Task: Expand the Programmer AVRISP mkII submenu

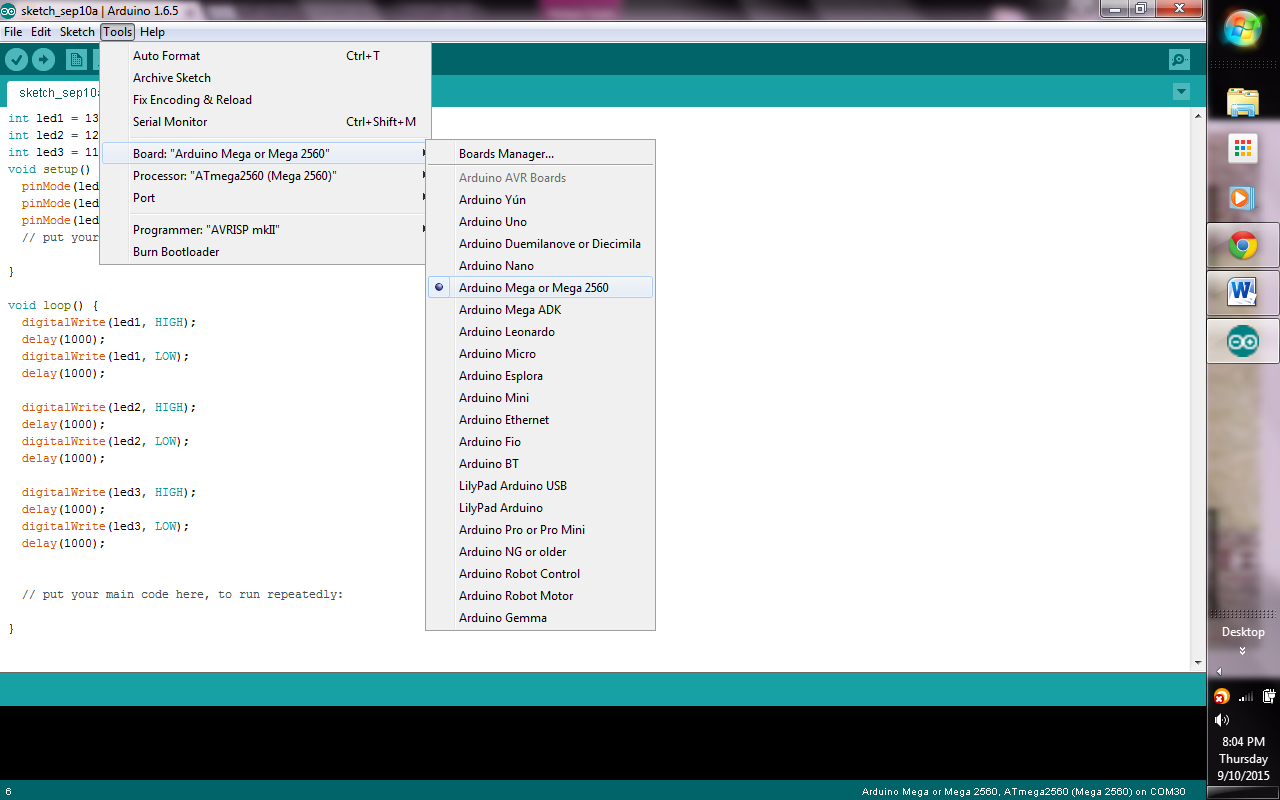Action: tap(265, 230)
